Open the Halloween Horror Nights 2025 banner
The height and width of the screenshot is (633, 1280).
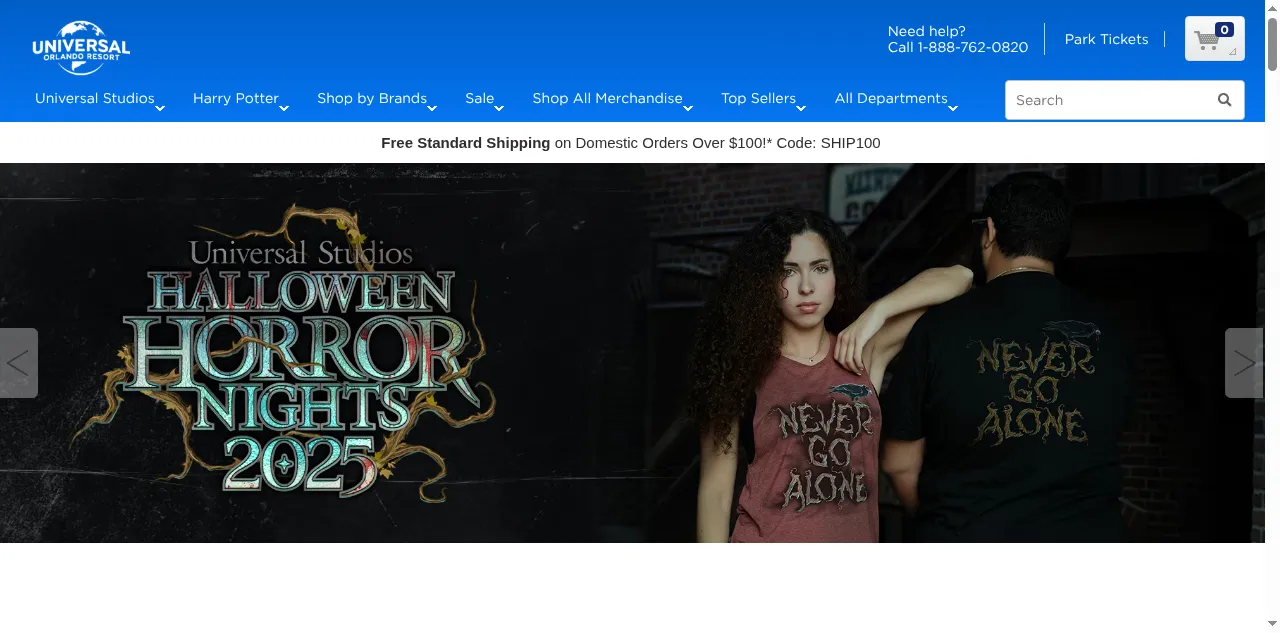tap(632, 353)
